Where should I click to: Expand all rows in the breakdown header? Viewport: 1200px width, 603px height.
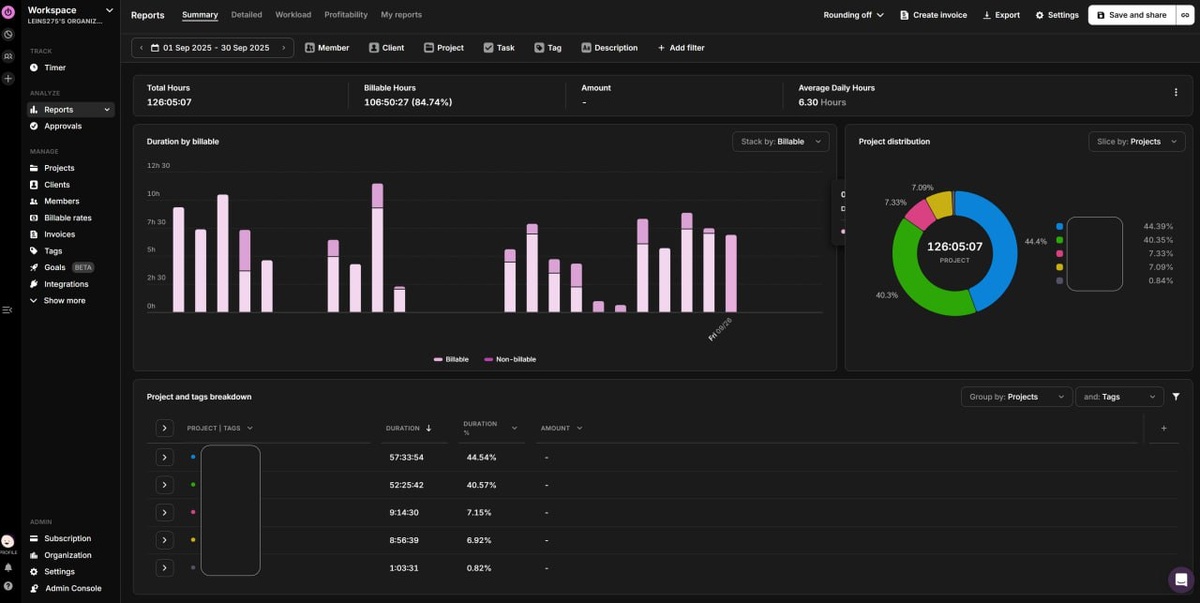165,428
